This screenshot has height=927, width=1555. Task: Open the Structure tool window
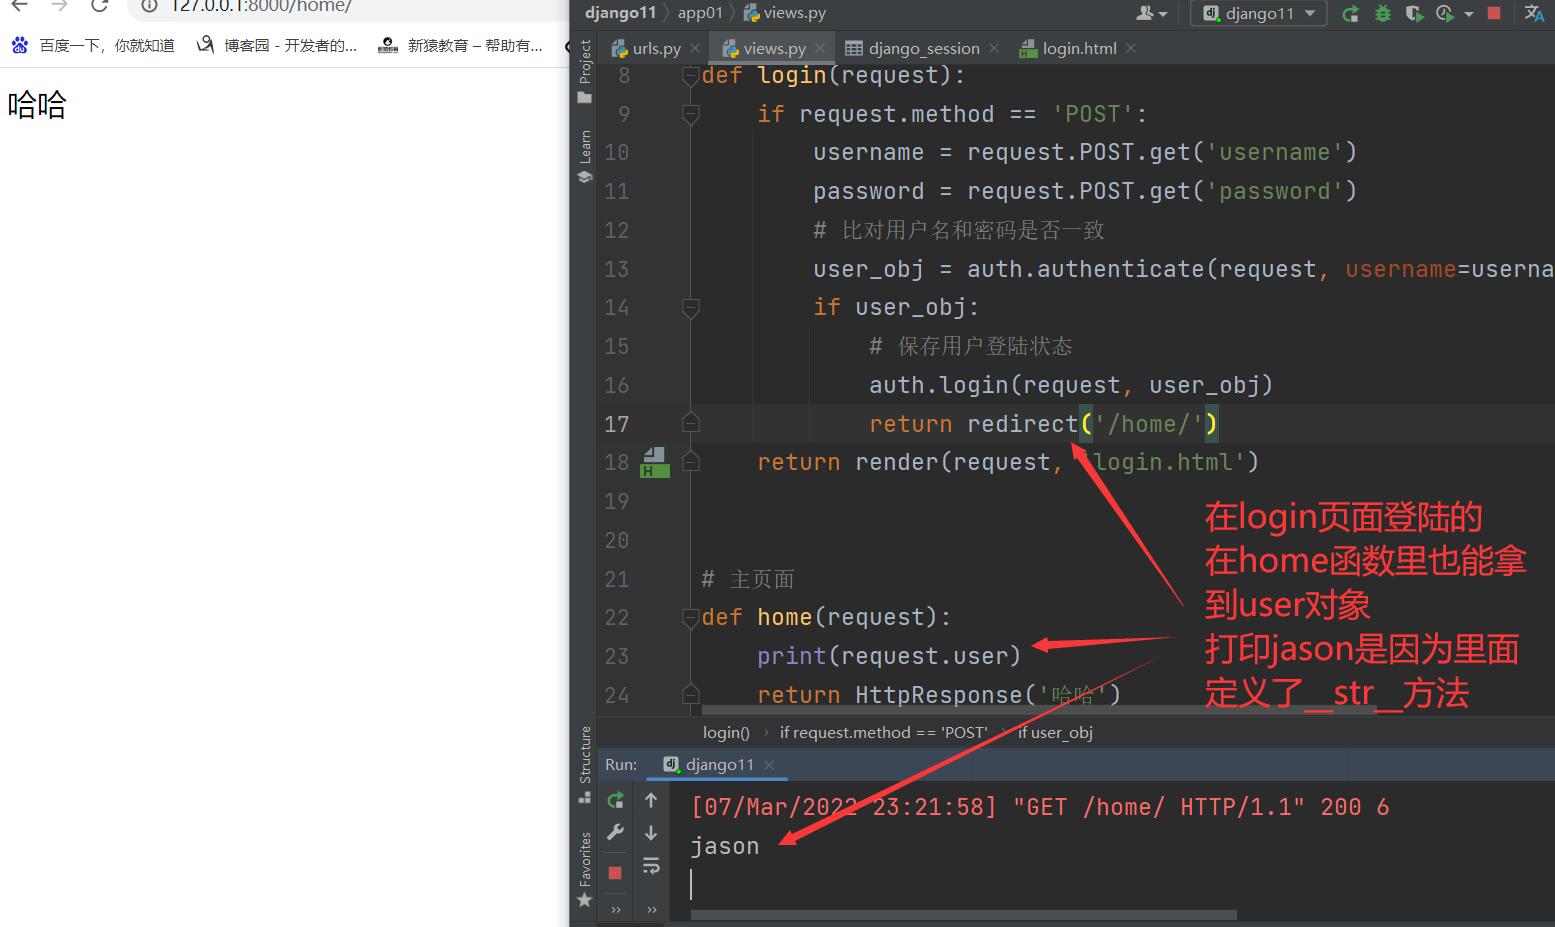coord(585,766)
